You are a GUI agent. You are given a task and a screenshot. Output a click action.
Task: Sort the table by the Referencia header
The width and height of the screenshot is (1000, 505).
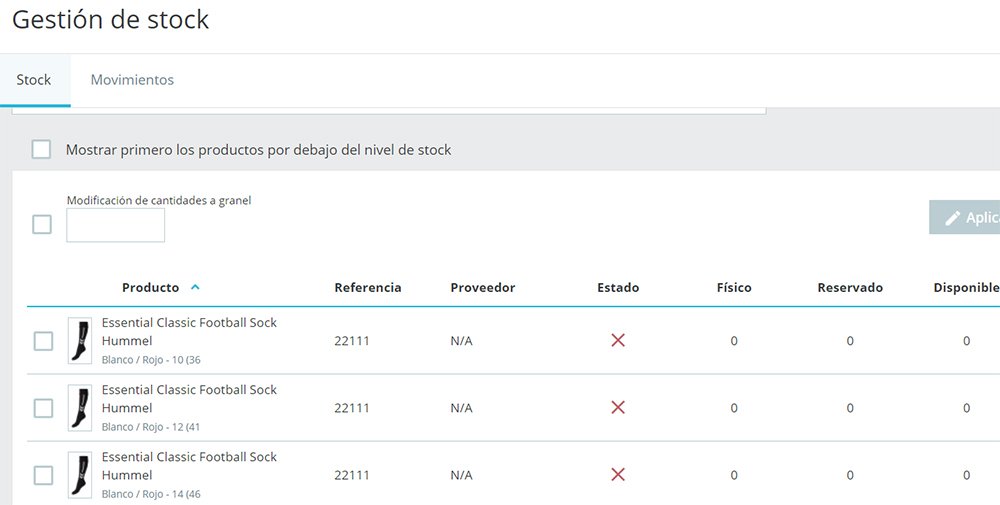[368, 288]
